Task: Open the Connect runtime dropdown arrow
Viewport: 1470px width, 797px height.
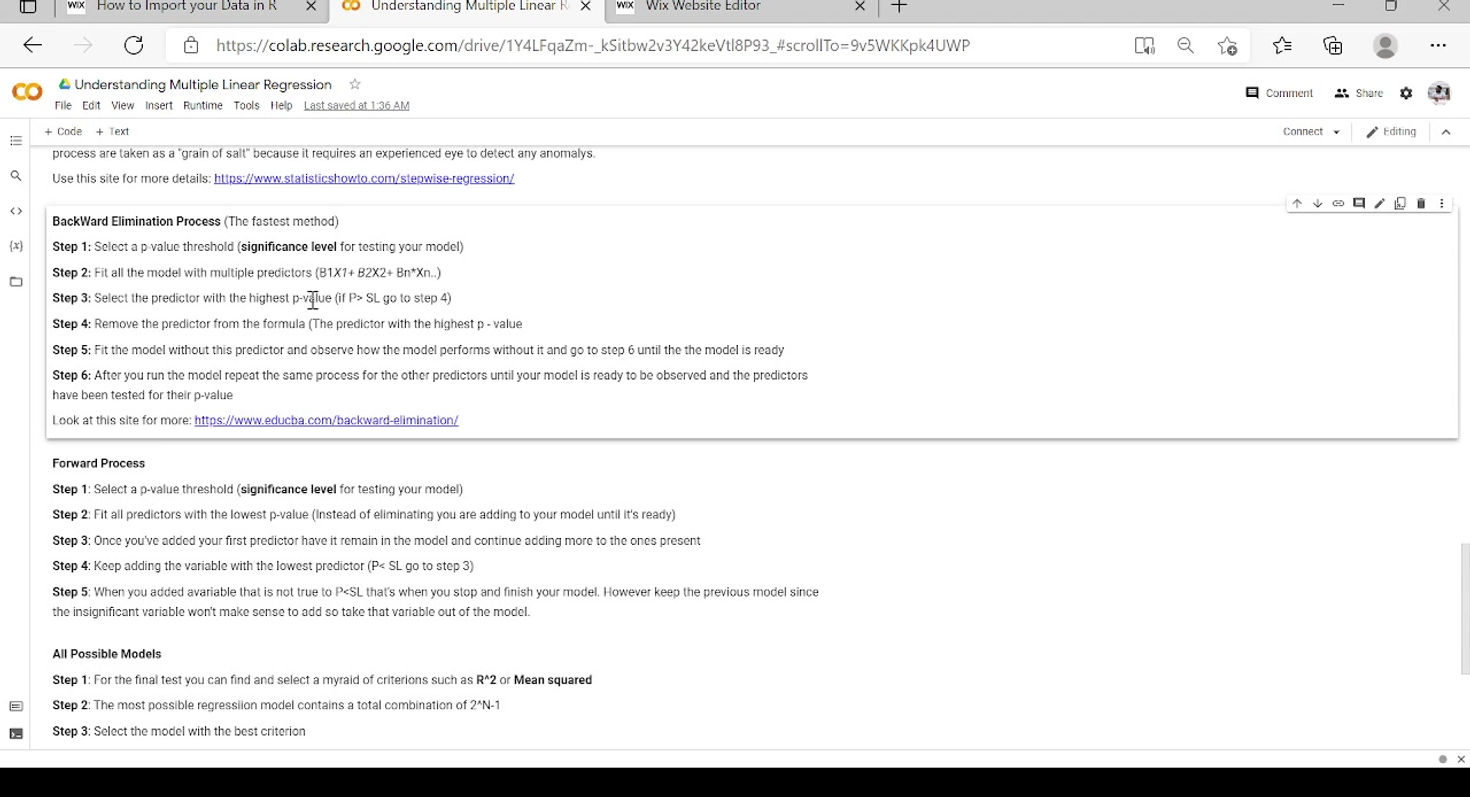Action: click(1337, 132)
